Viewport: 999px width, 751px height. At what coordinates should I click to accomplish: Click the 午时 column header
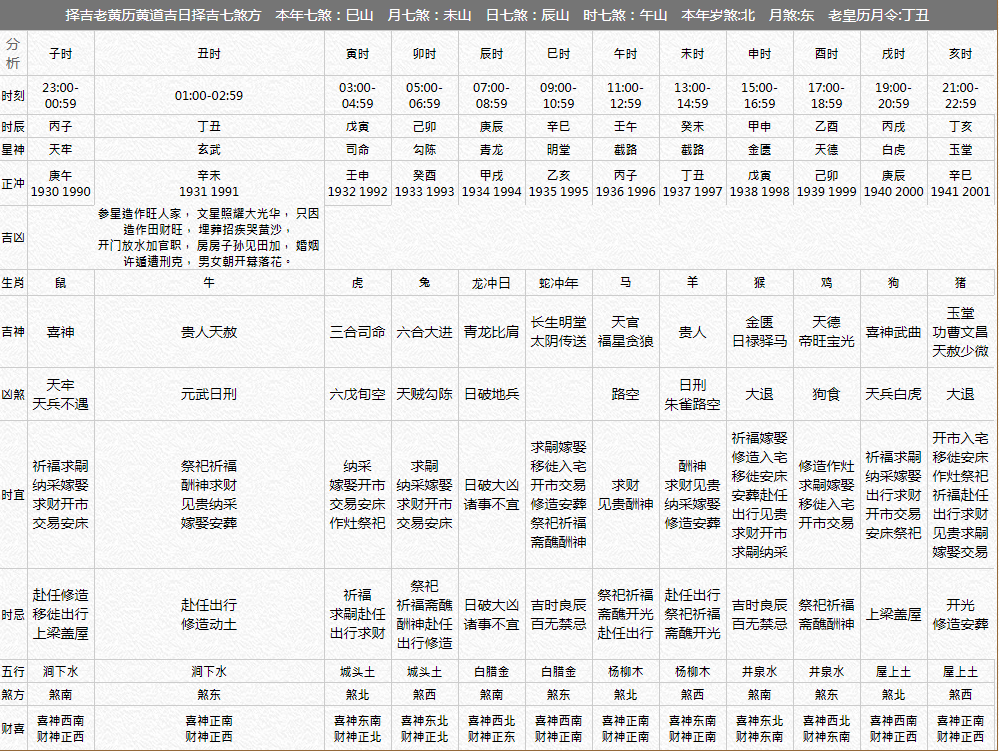click(x=626, y=54)
